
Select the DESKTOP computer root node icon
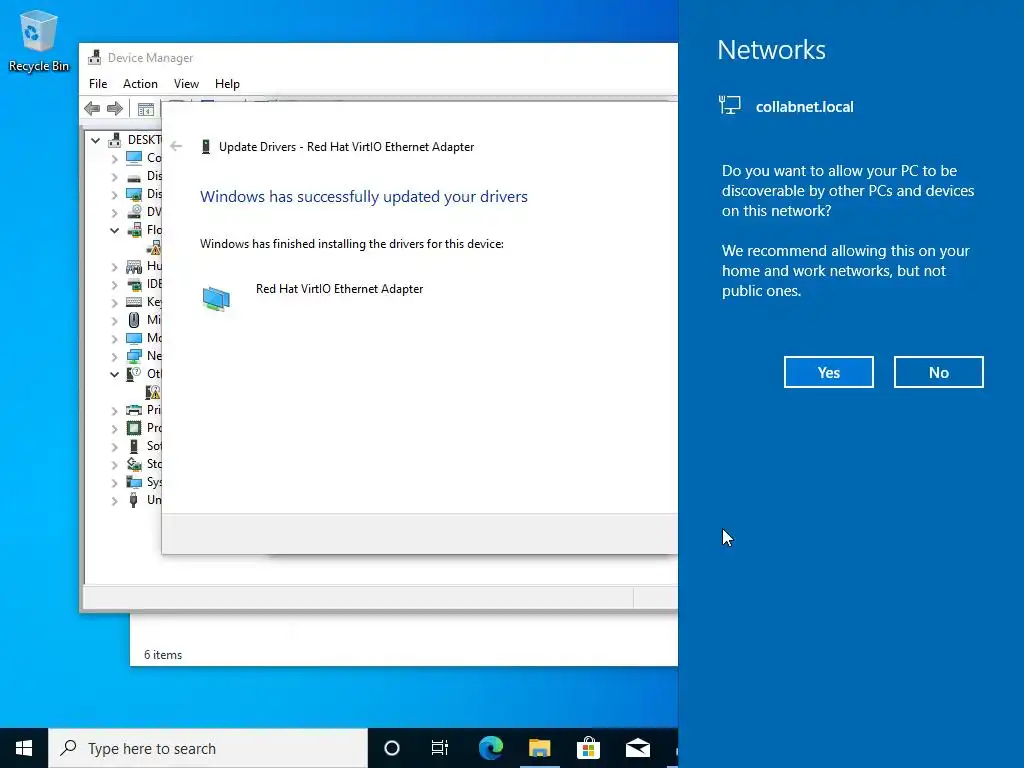click(x=115, y=140)
